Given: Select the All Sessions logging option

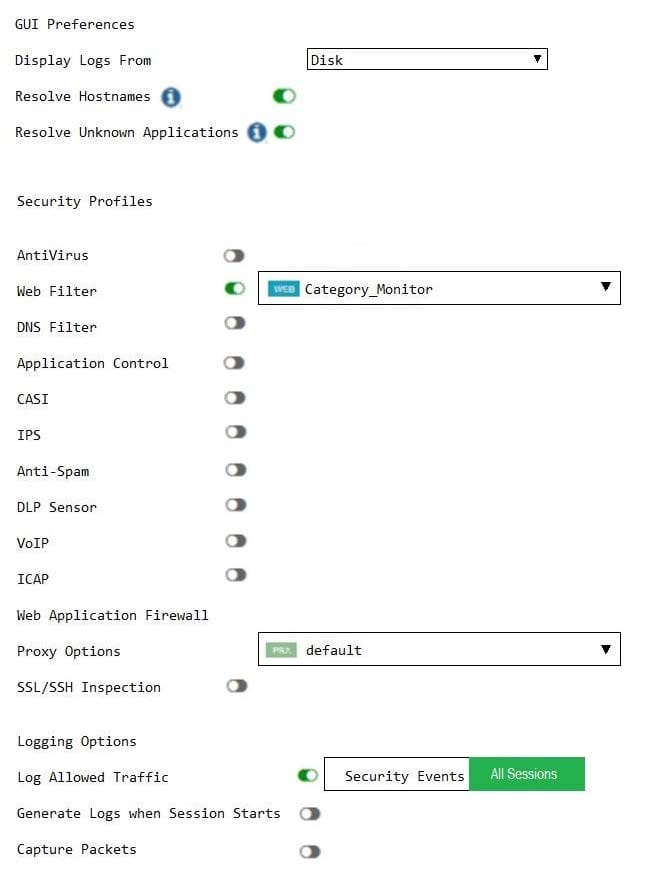Looking at the screenshot, I should (526, 774).
